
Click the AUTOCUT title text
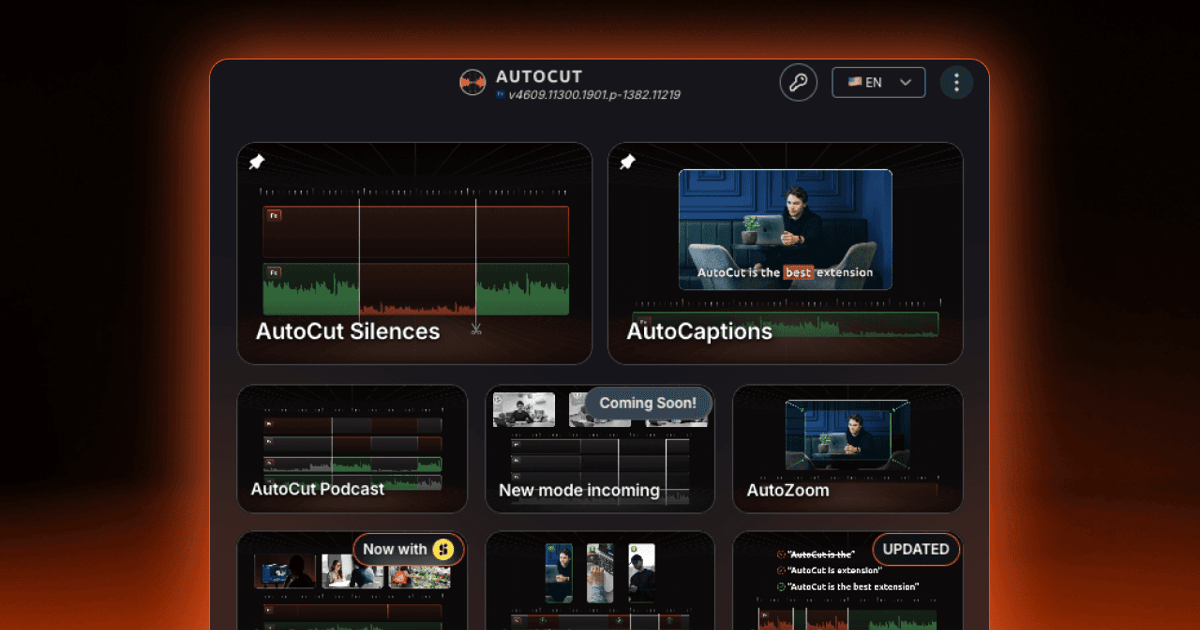point(539,77)
